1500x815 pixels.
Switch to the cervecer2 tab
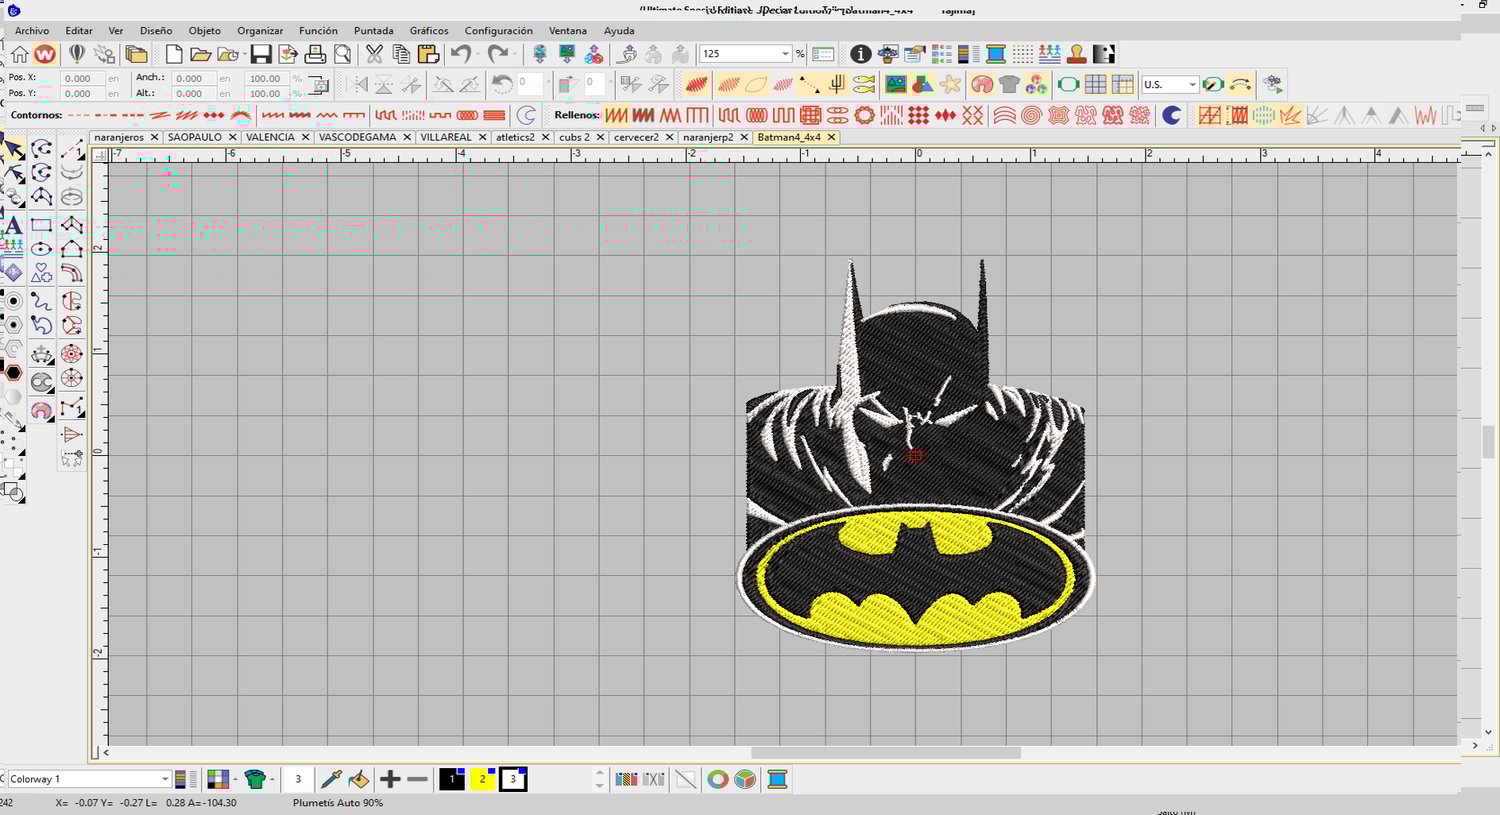point(636,137)
